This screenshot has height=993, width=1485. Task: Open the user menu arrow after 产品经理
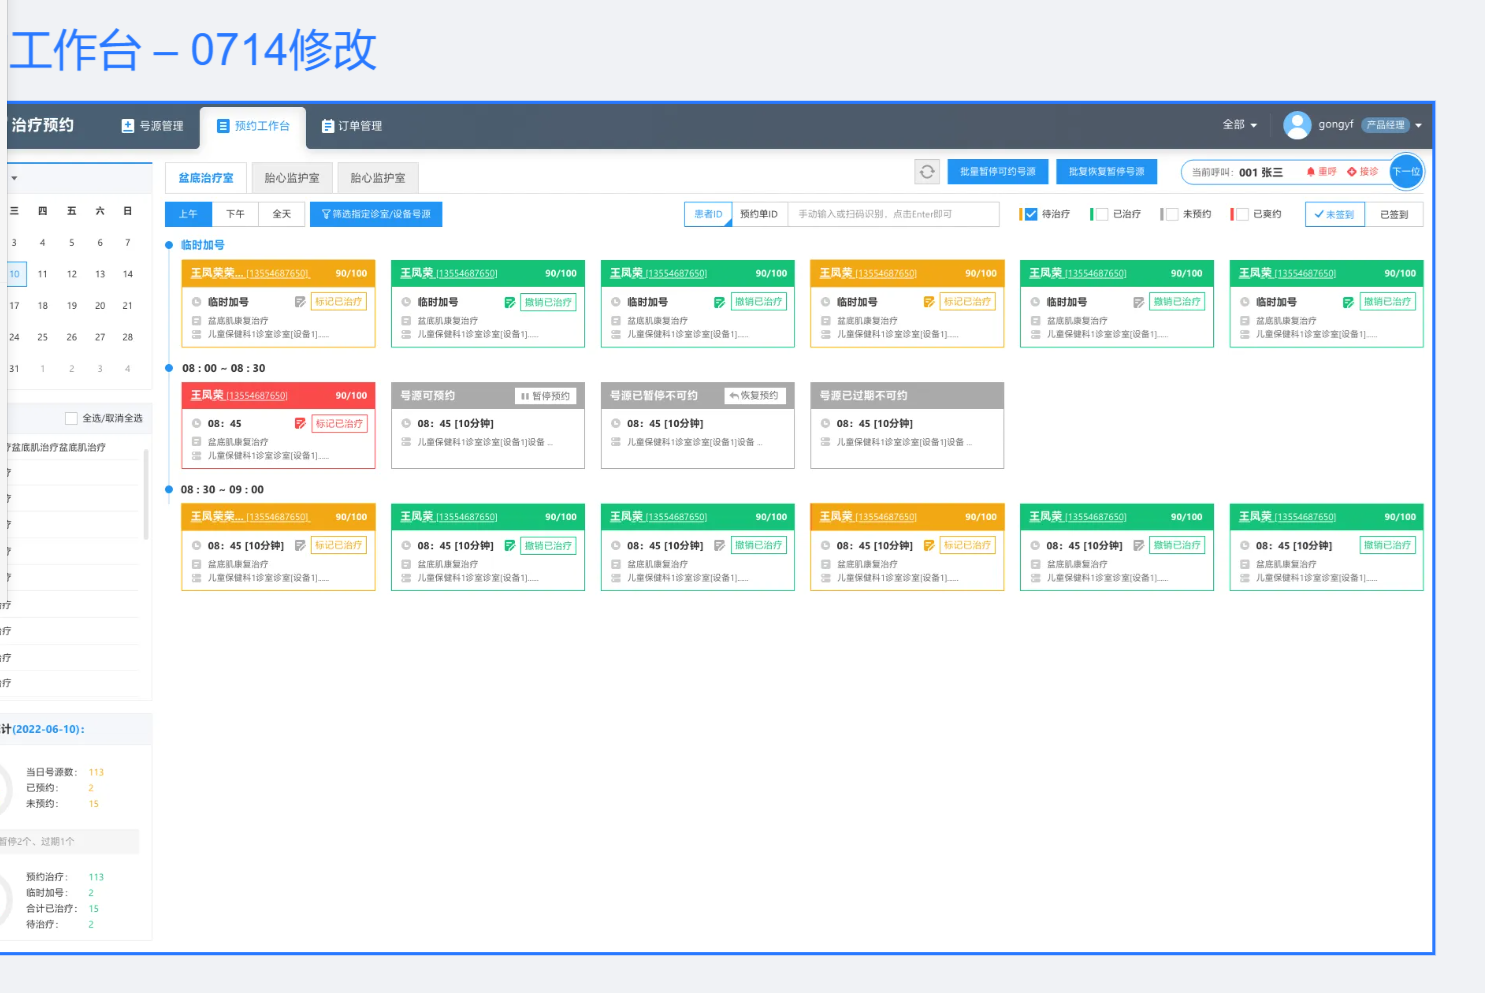click(1418, 126)
